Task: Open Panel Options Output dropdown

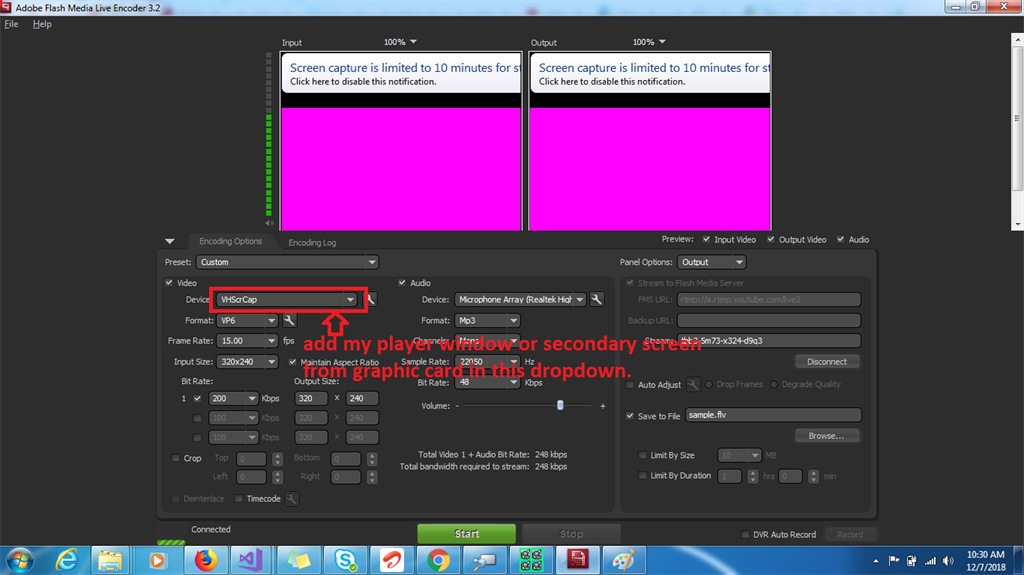Action: (x=711, y=262)
